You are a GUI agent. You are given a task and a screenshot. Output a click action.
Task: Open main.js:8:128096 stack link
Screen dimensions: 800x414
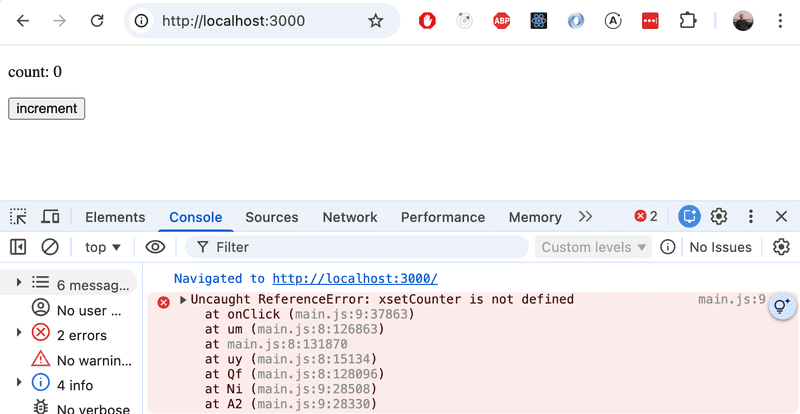click(317, 374)
